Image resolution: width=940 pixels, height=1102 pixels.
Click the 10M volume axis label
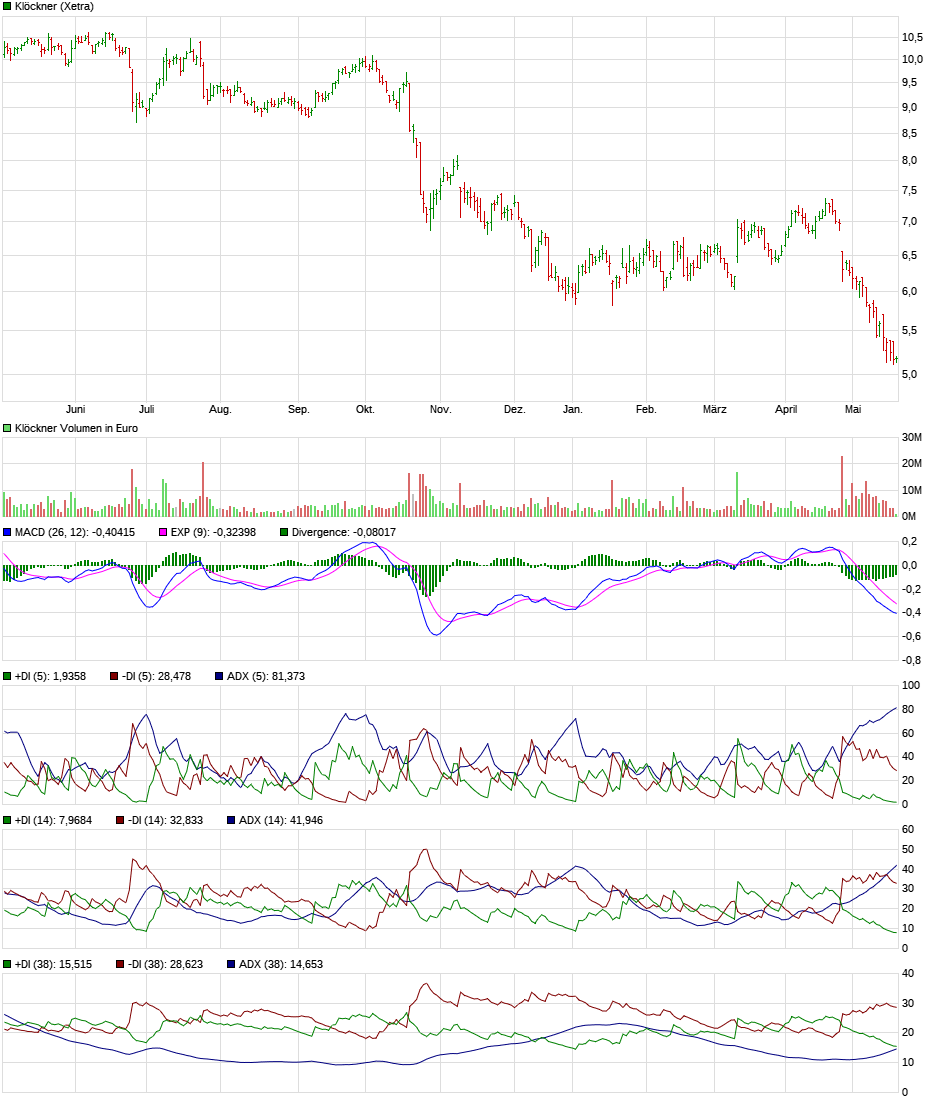point(912,490)
